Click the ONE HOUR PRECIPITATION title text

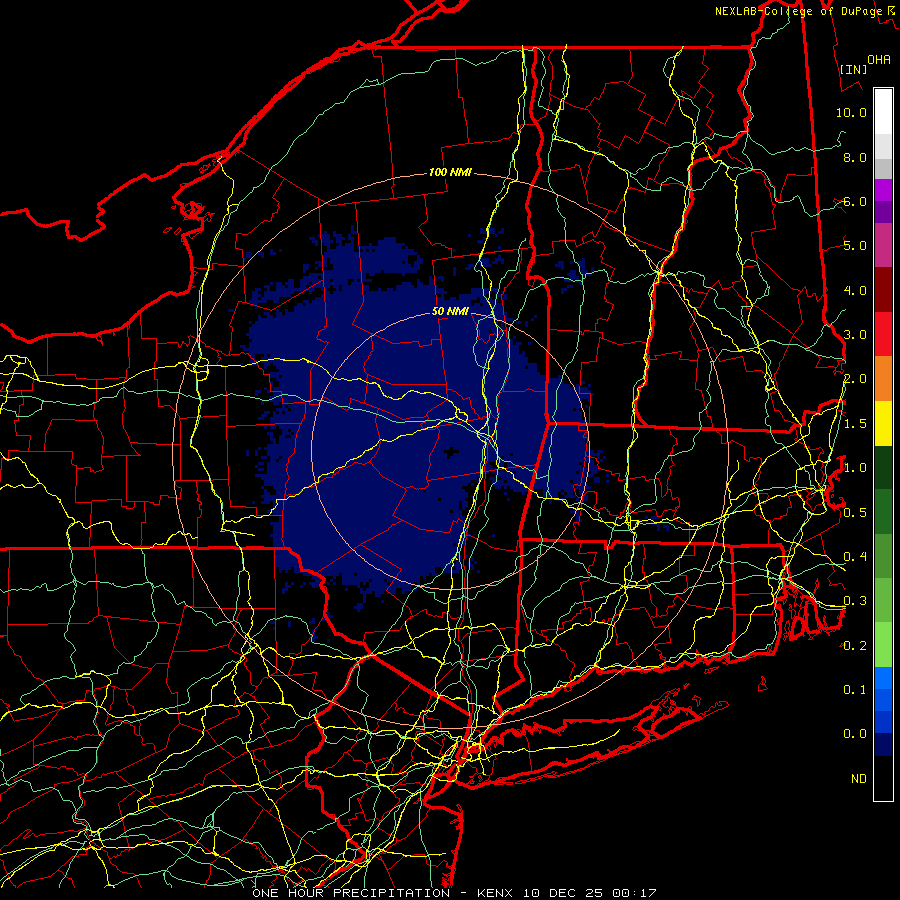point(351,893)
